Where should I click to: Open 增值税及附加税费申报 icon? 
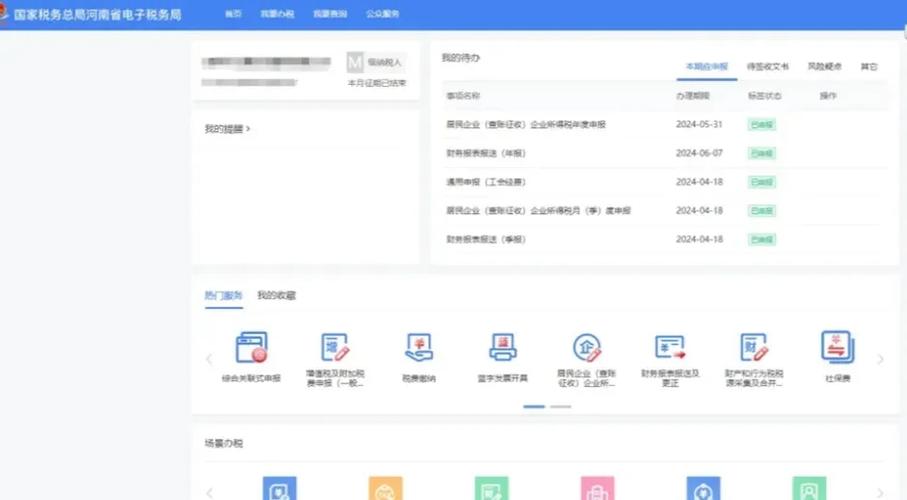(x=335, y=347)
